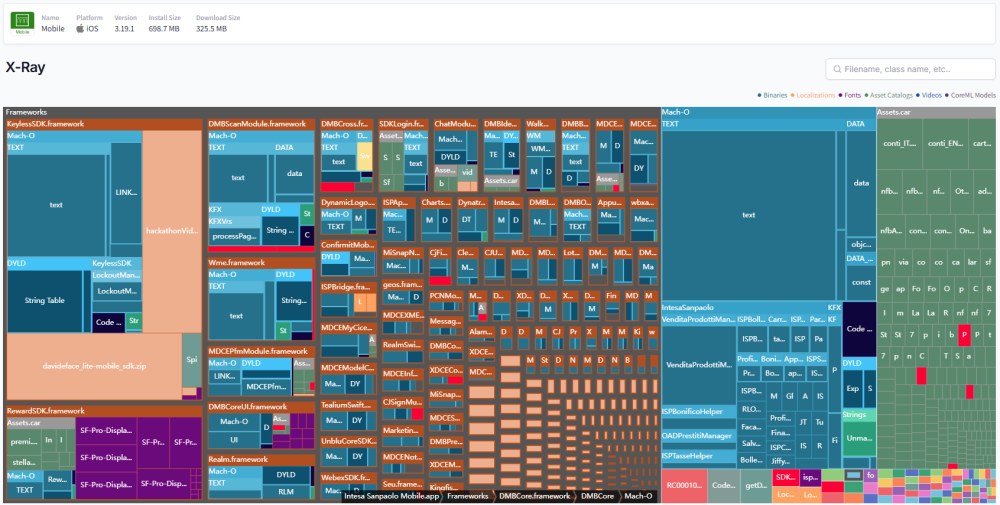Select String Table block in KeylessSDK
Image resolution: width=1000 pixels, height=505 pixels.
45,301
